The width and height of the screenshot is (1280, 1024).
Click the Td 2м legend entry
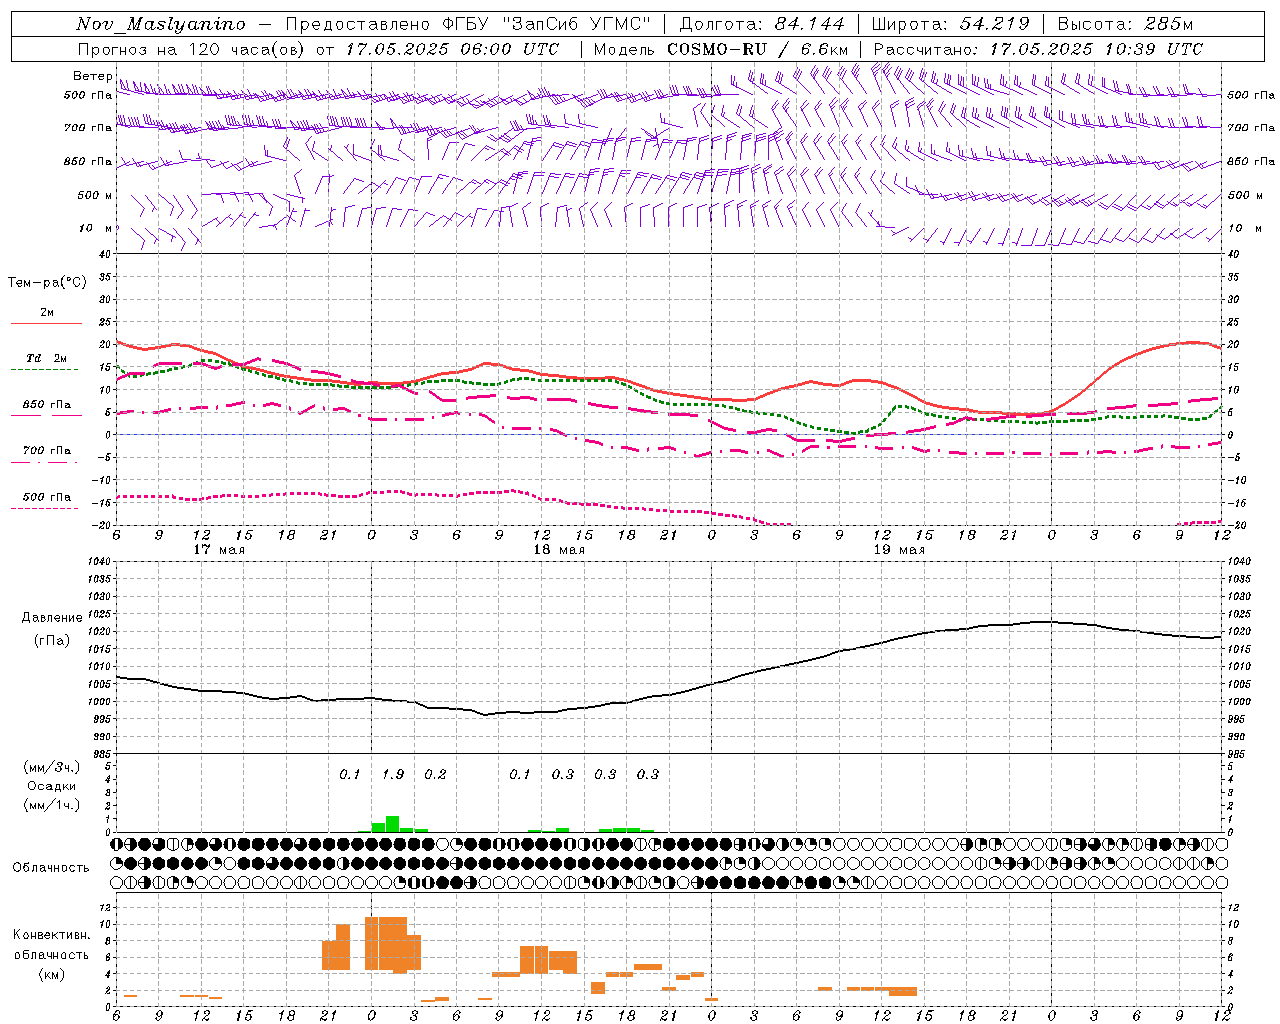[x=46, y=358]
